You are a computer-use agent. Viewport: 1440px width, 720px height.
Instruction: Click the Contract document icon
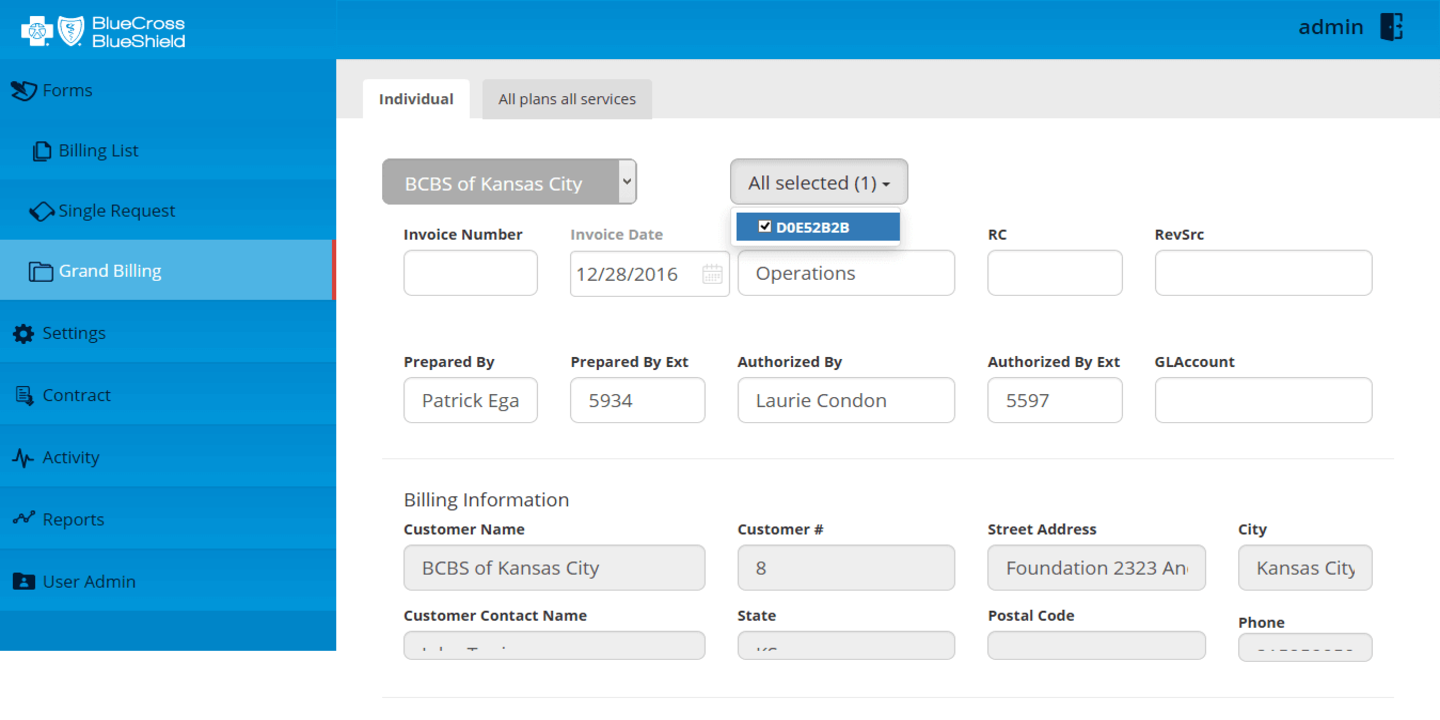(24, 396)
